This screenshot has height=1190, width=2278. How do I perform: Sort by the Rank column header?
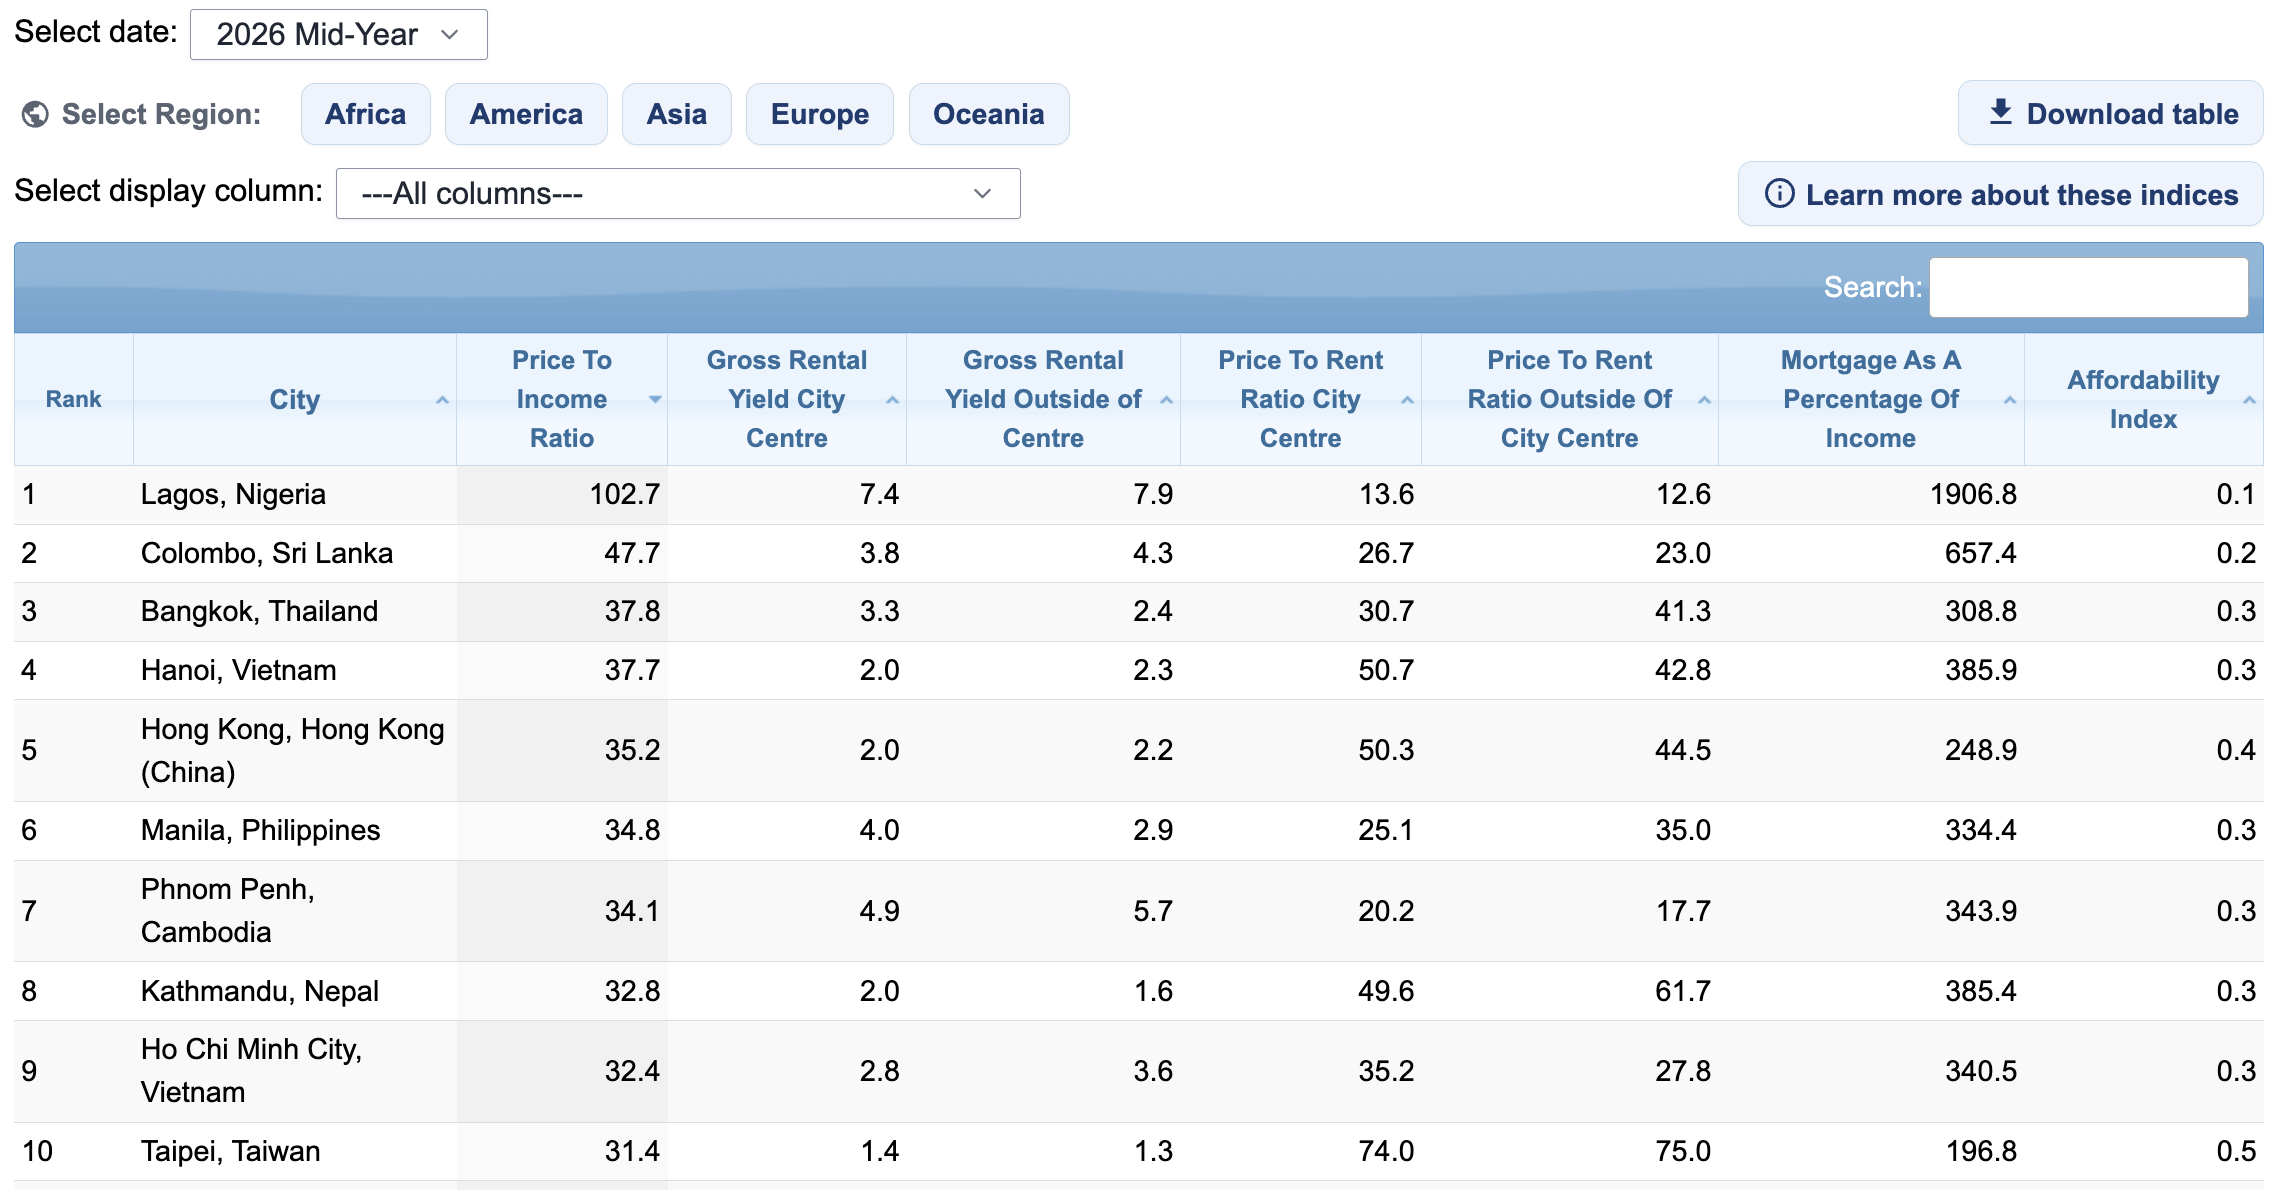click(73, 399)
